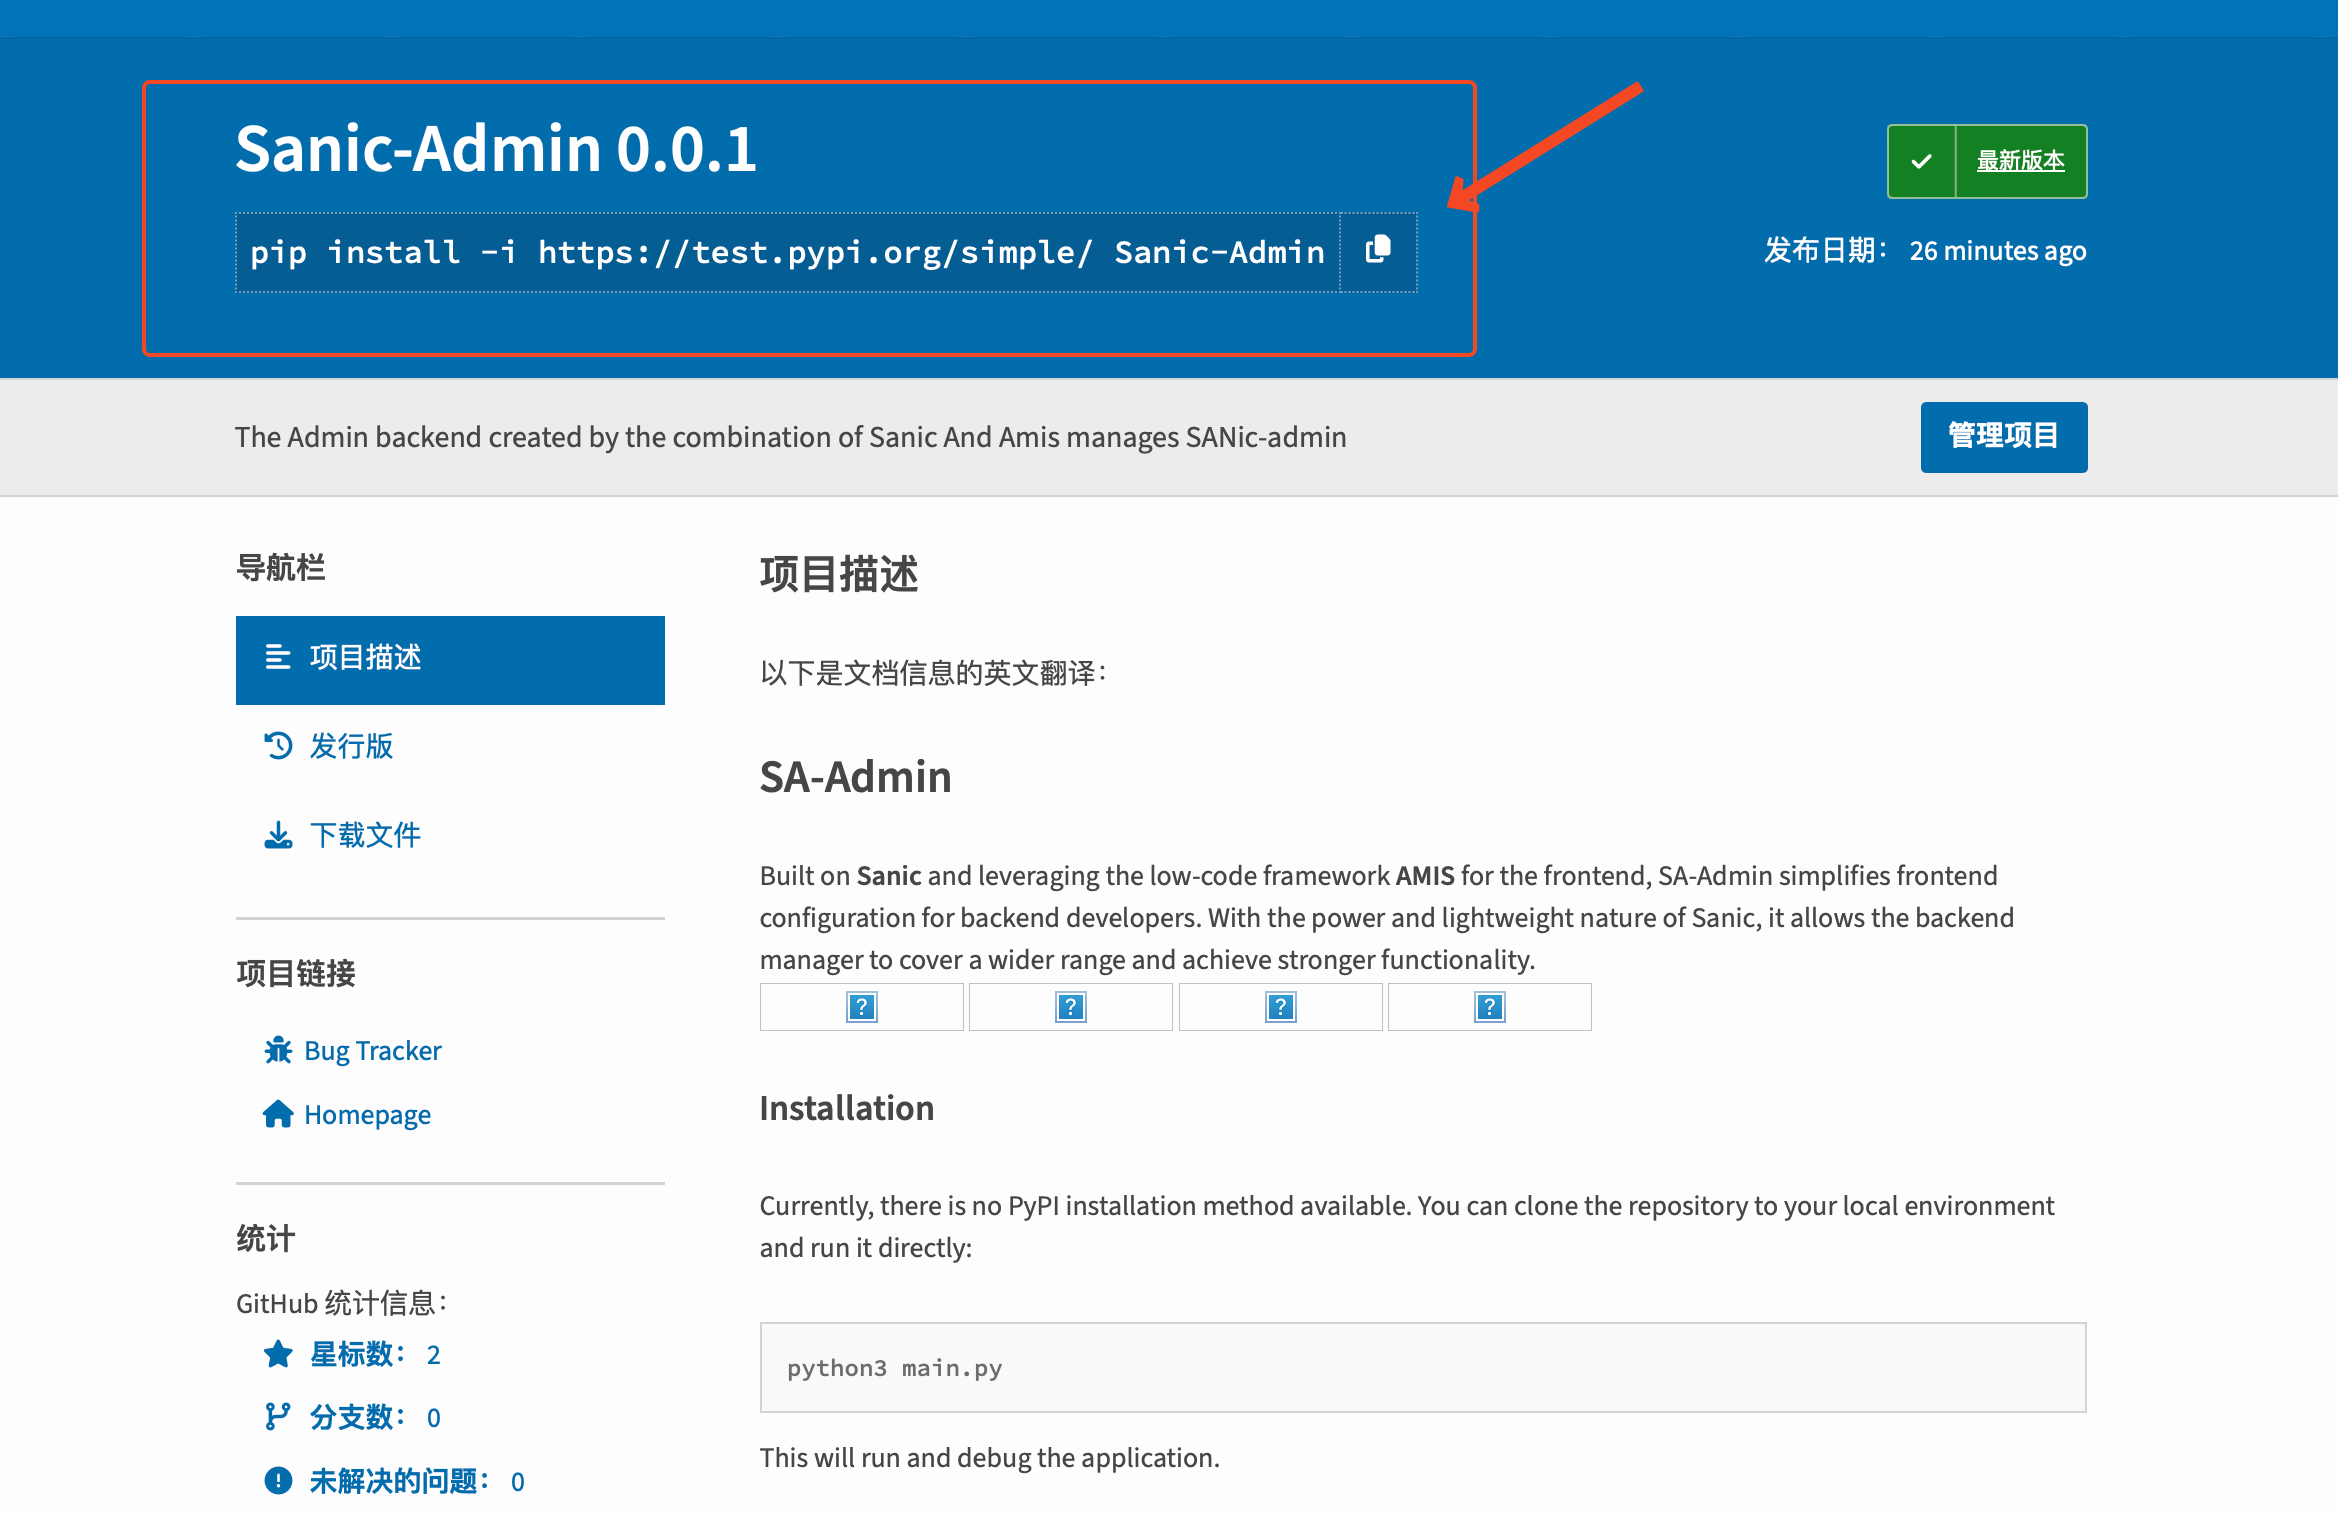The width and height of the screenshot is (2338, 1514).
Task: Click the bug icon beside Bug Tracker
Action: point(278,1050)
